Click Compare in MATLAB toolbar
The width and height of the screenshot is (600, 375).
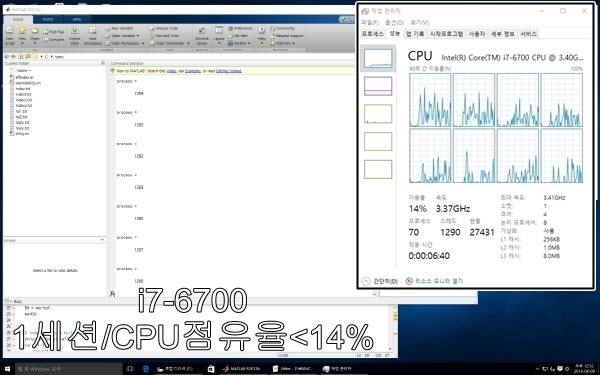pyautogui.click(x=54, y=39)
